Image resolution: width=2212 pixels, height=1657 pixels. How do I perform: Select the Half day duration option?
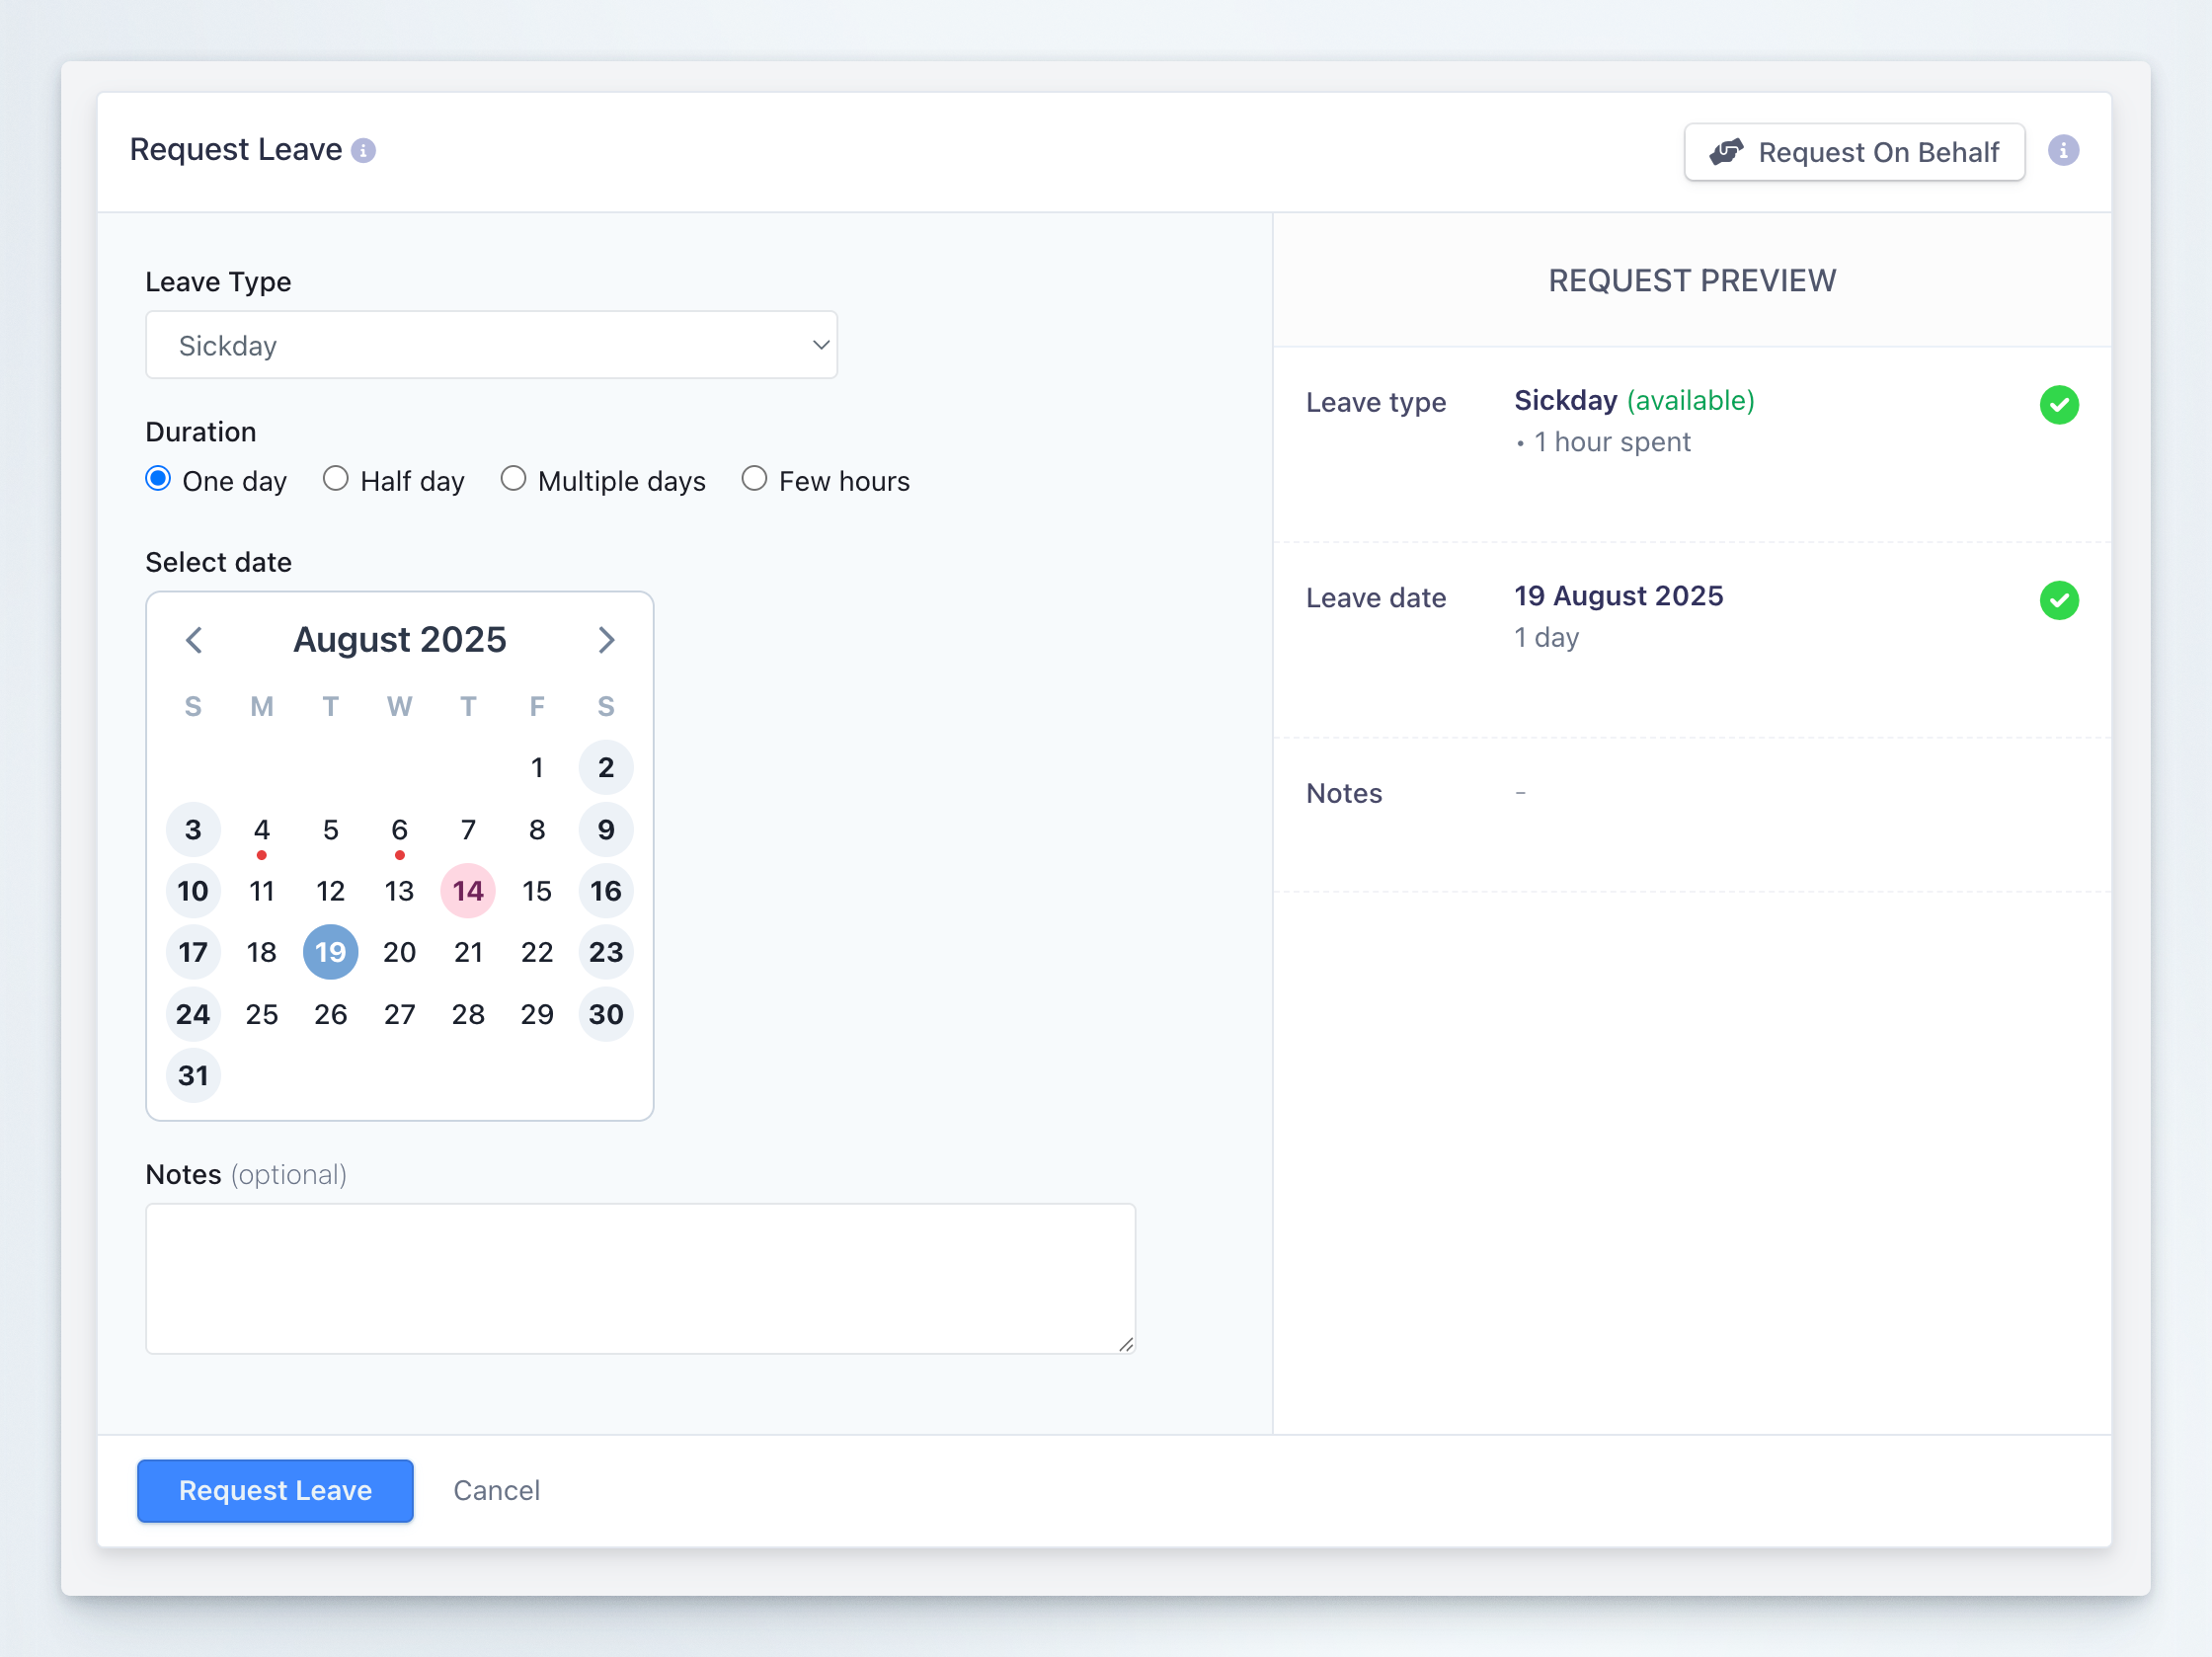click(x=336, y=479)
